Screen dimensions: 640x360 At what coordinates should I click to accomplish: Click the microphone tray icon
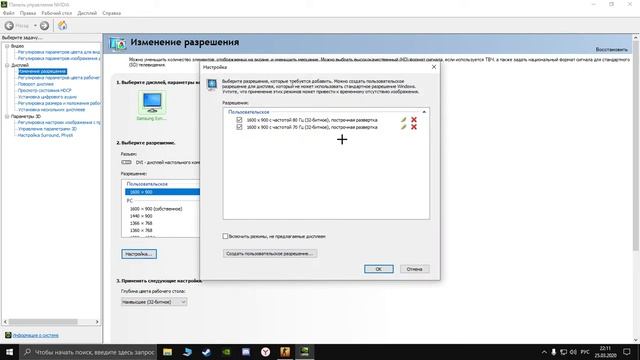click(x=554, y=352)
